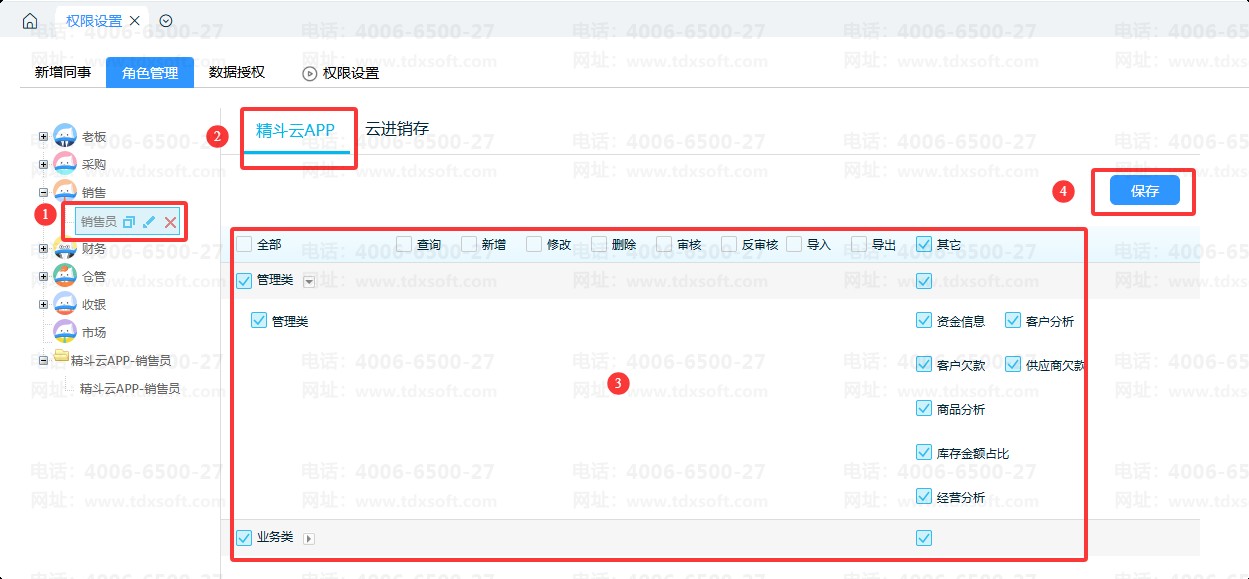Toggle the 导出 checkbox
The width and height of the screenshot is (1249, 579).
click(859, 244)
